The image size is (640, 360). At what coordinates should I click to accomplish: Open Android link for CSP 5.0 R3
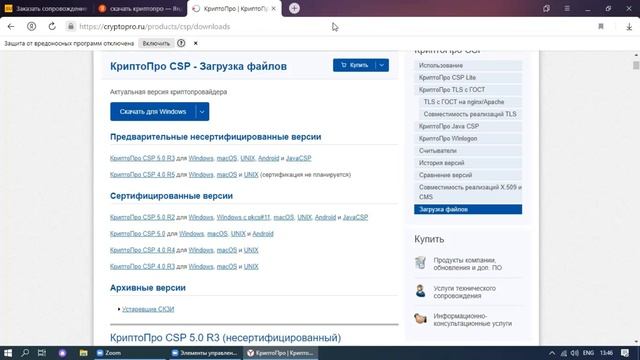pyautogui.click(x=268, y=158)
